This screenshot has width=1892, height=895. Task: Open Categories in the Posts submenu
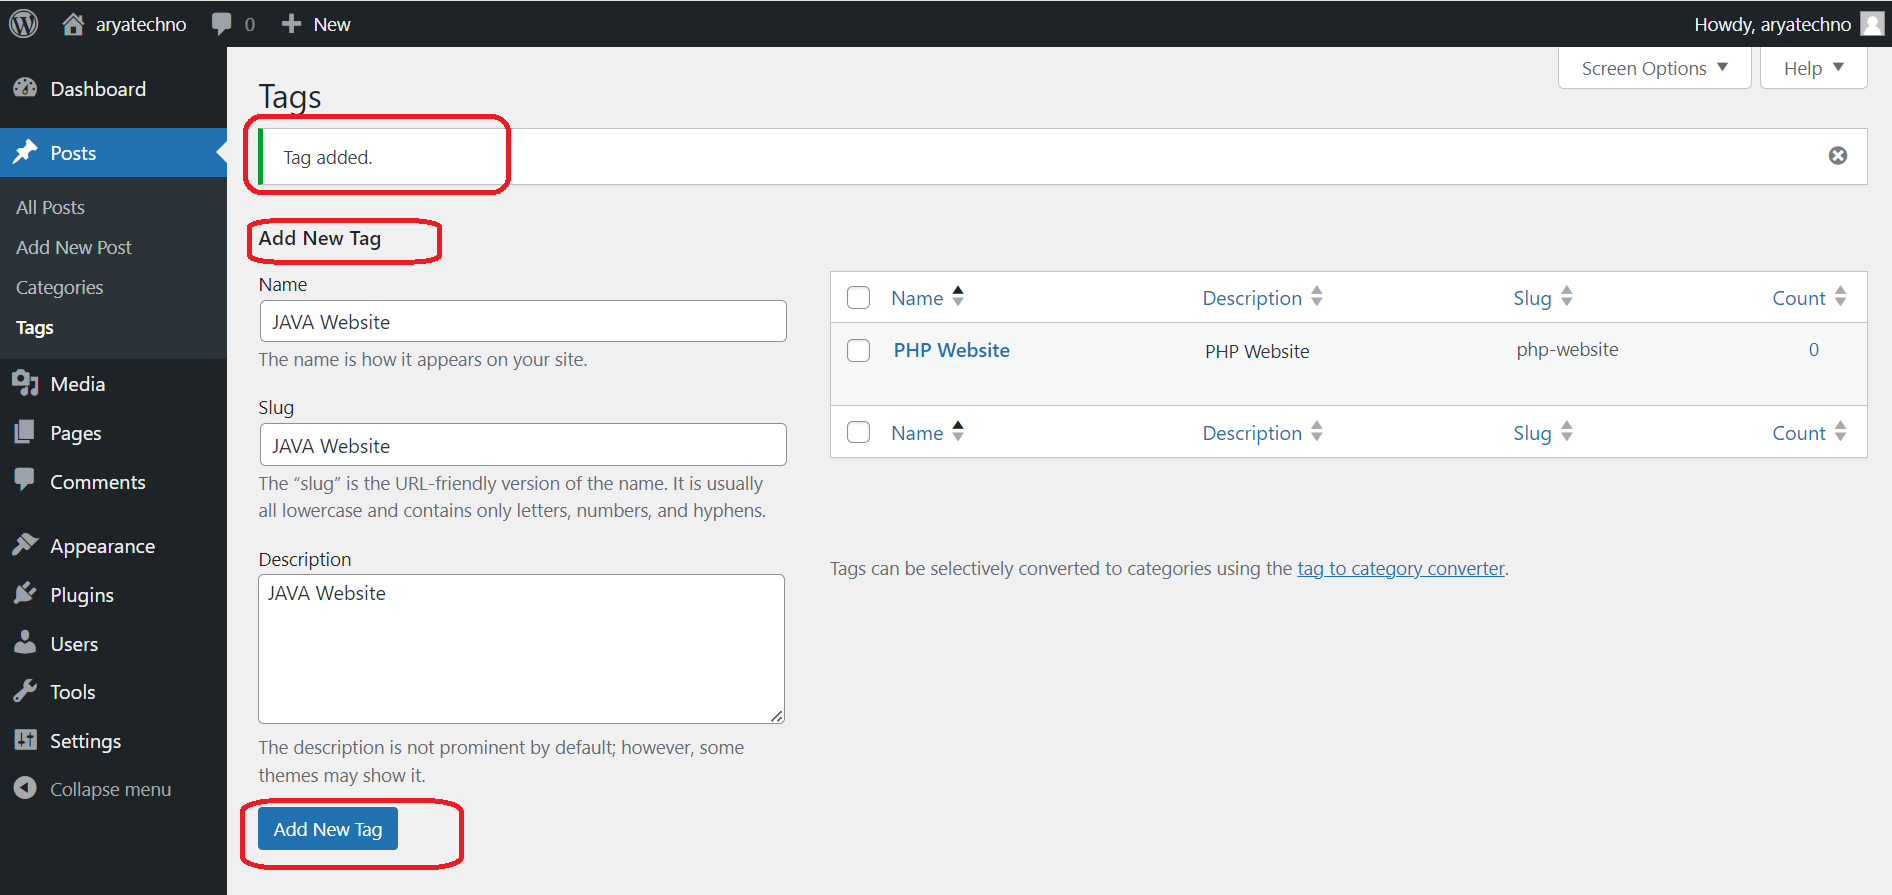pyautogui.click(x=60, y=288)
